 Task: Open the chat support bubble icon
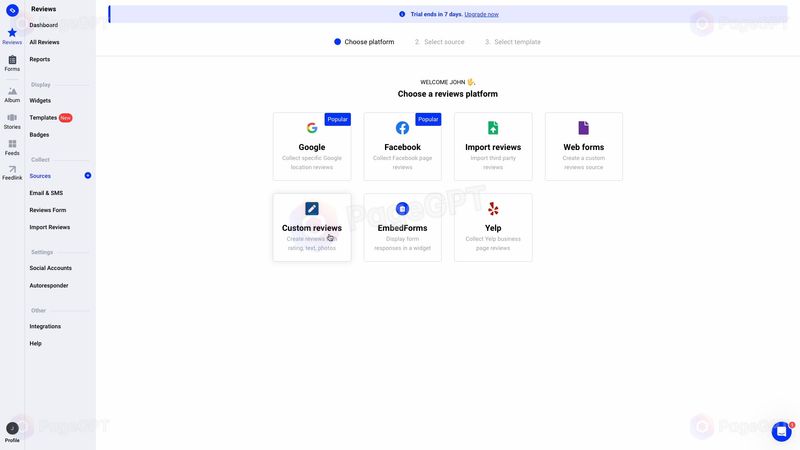(x=781, y=432)
